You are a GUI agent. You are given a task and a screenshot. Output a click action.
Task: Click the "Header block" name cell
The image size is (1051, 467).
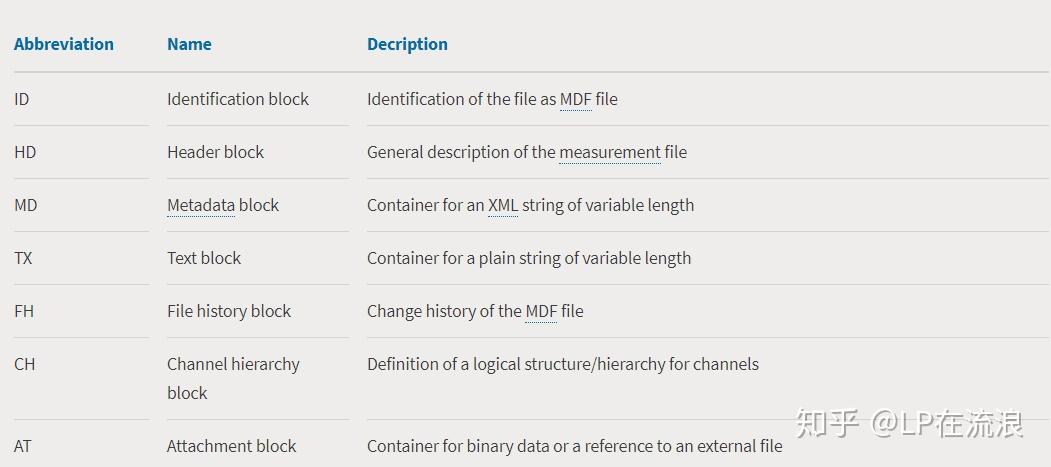point(215,152)
